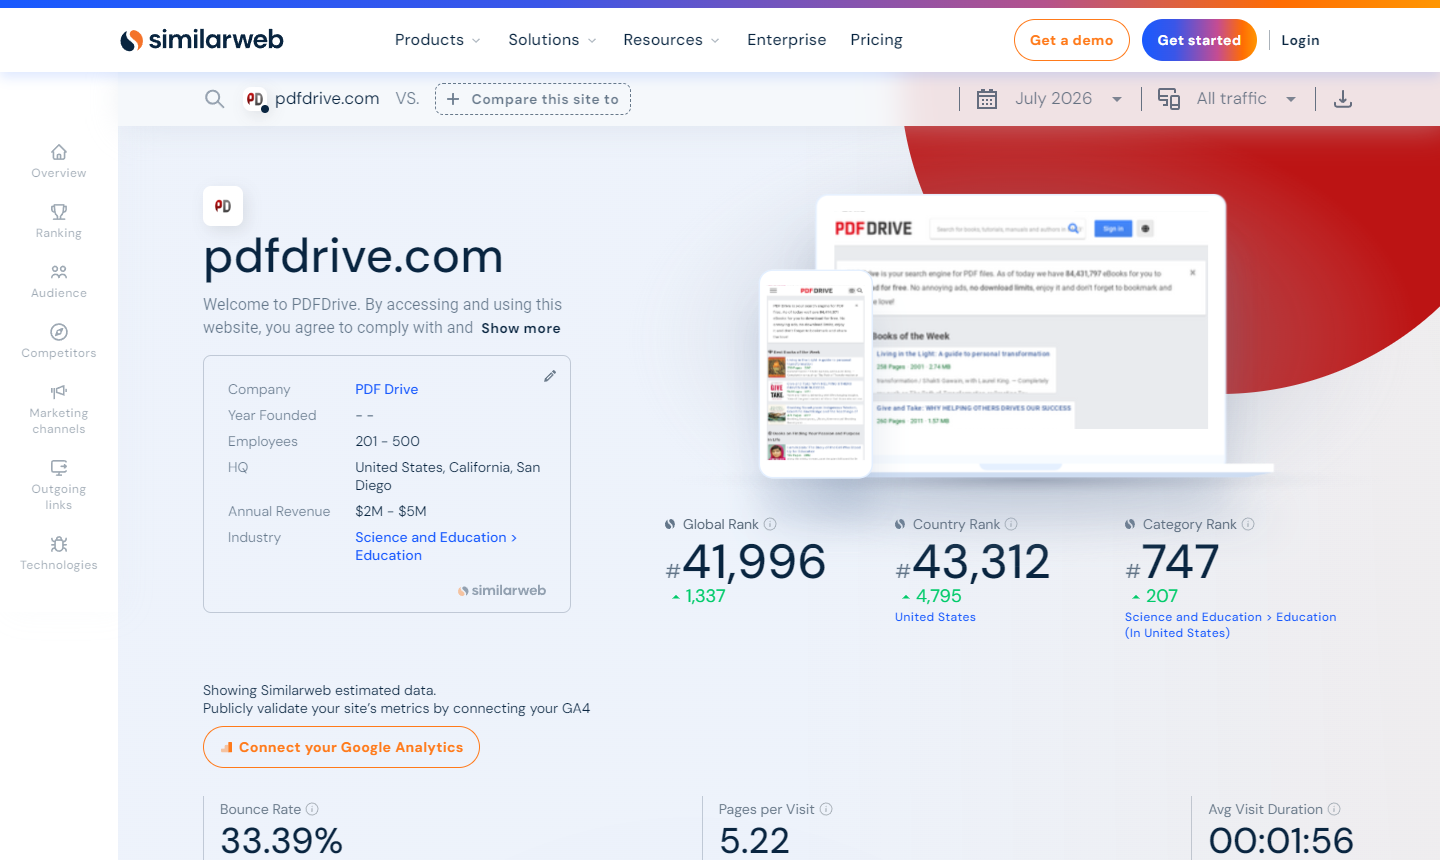Click the Similarweb logo

point(202,40)
